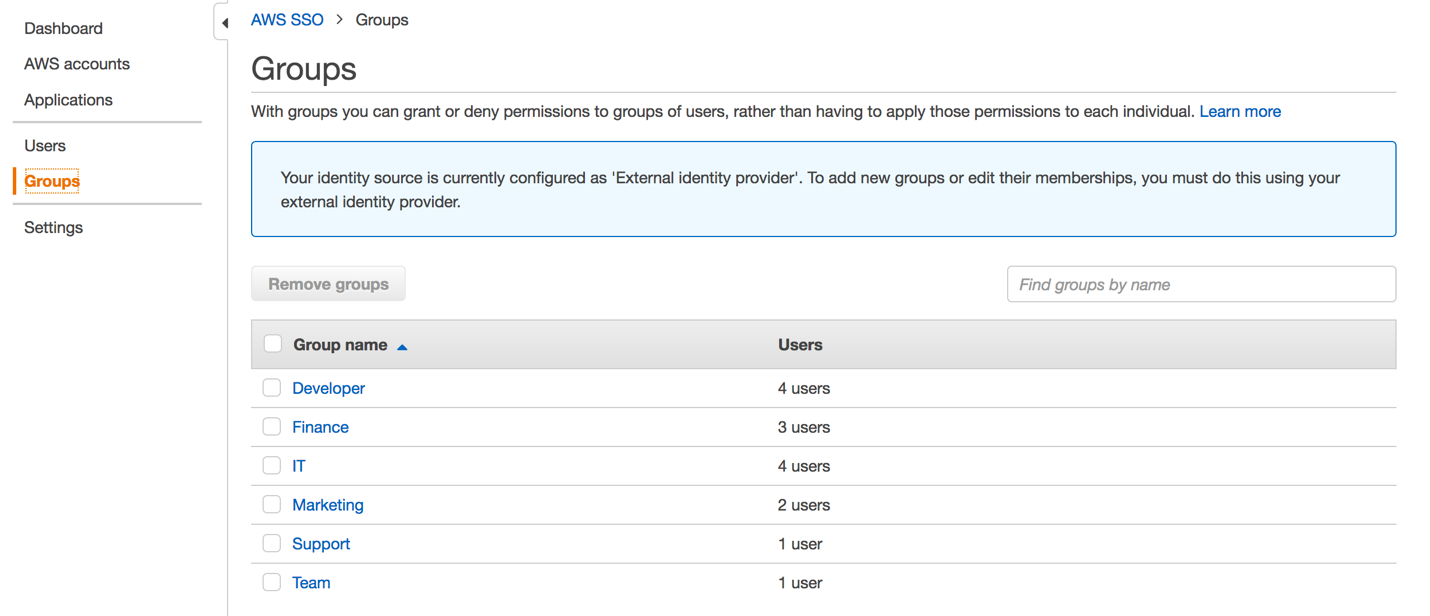The height and width of the screenshot is (616, 1430).
Task: Open the AWS accounts section
Action: click(76, 63)
